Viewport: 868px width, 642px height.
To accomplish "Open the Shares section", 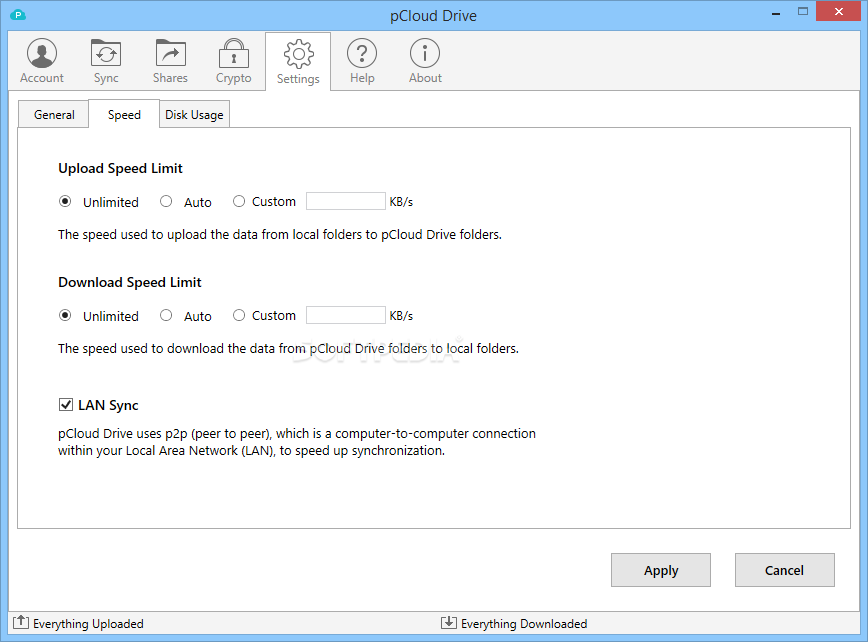I will click(170, 61).
